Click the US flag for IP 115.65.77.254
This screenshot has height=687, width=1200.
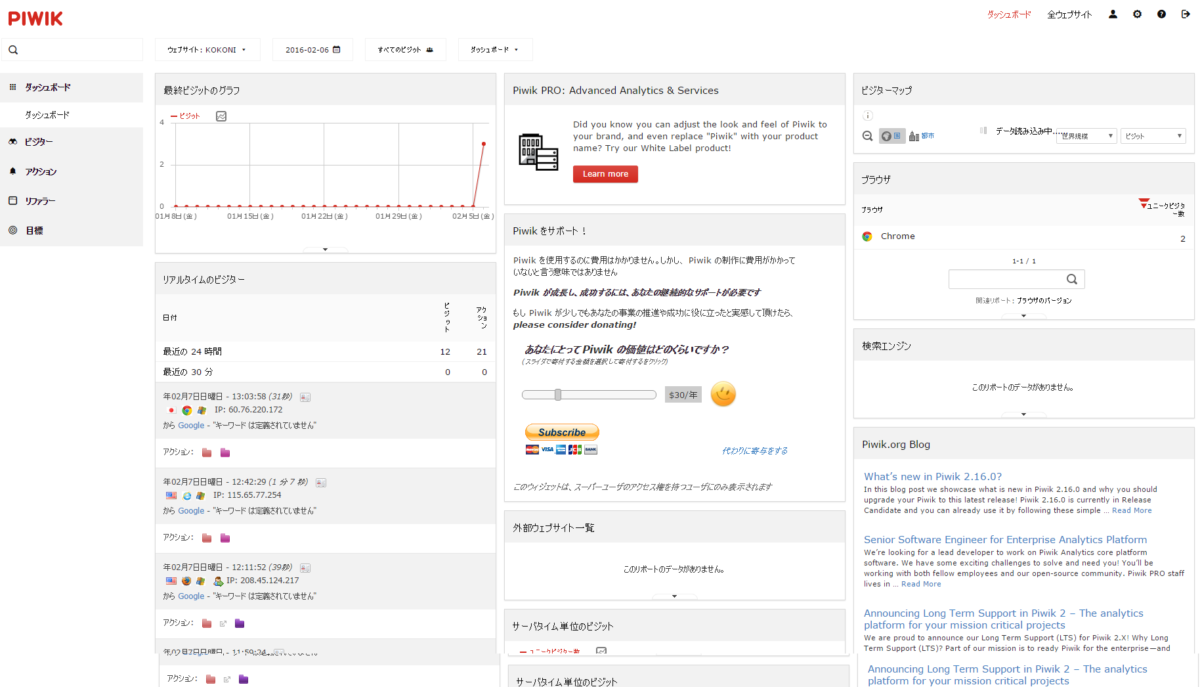click(172, 495)
